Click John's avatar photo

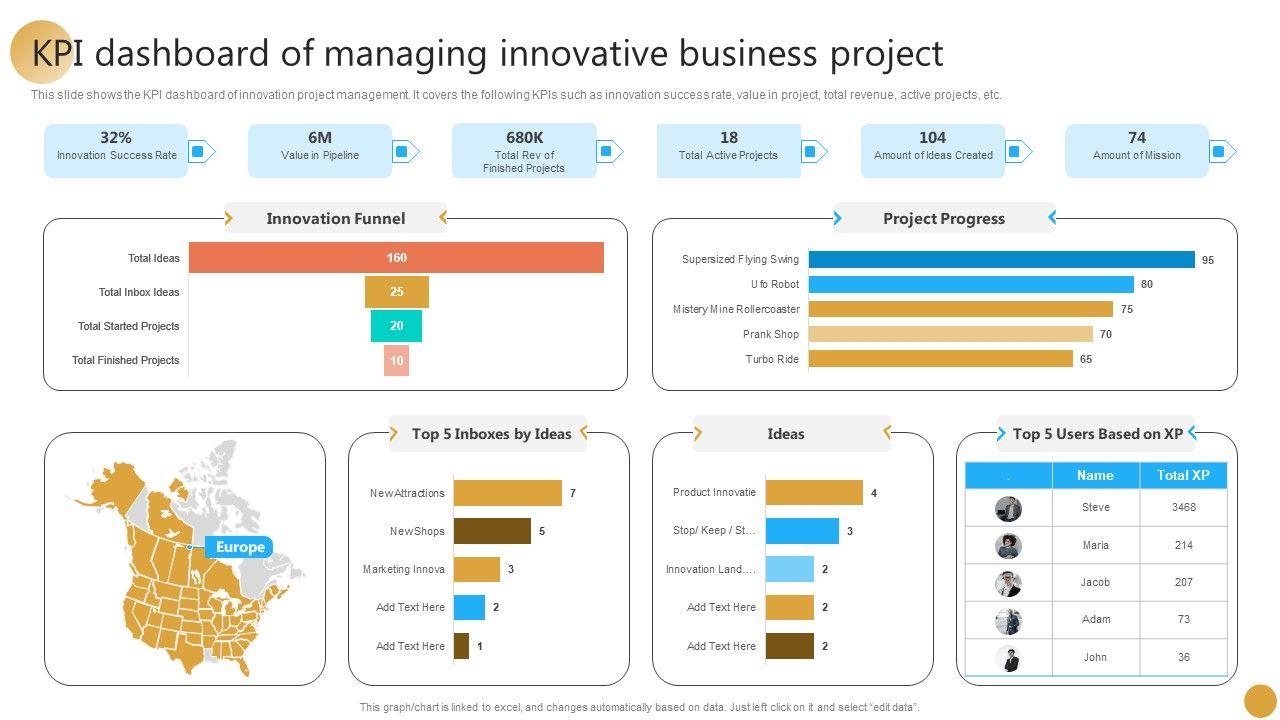[x=1008, y=658]
